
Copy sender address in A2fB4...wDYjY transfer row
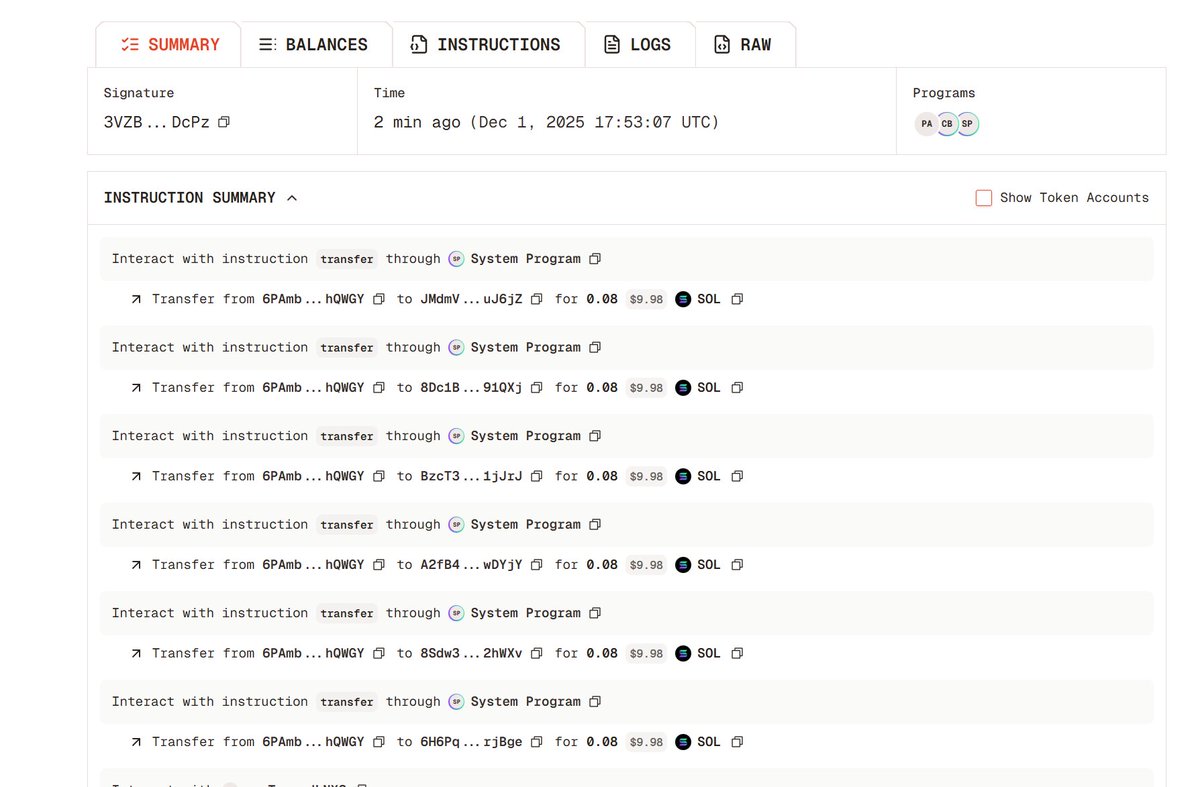[379, 565]
